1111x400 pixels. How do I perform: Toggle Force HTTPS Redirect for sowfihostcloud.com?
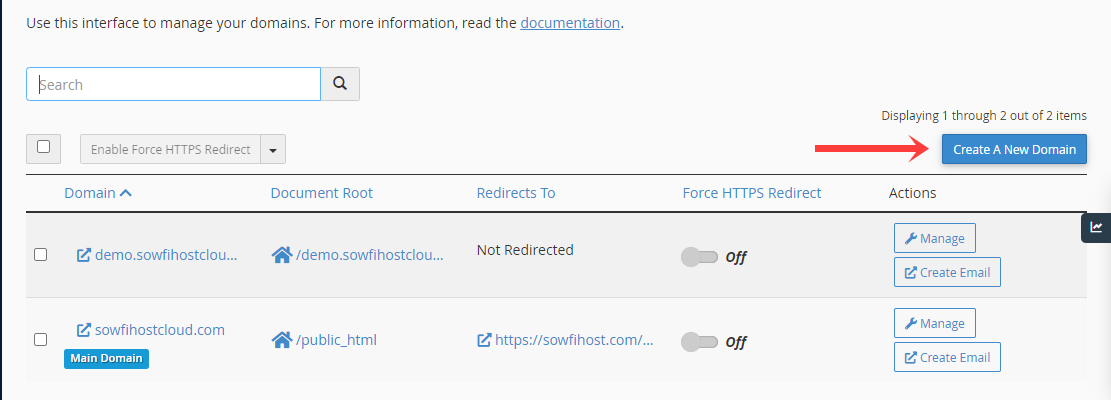699,342
